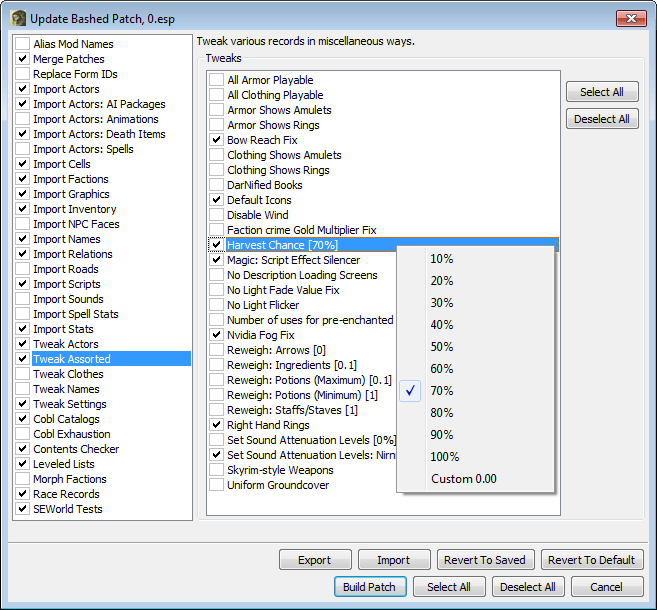
Task: Pick the 60% option
Action: 475,369
